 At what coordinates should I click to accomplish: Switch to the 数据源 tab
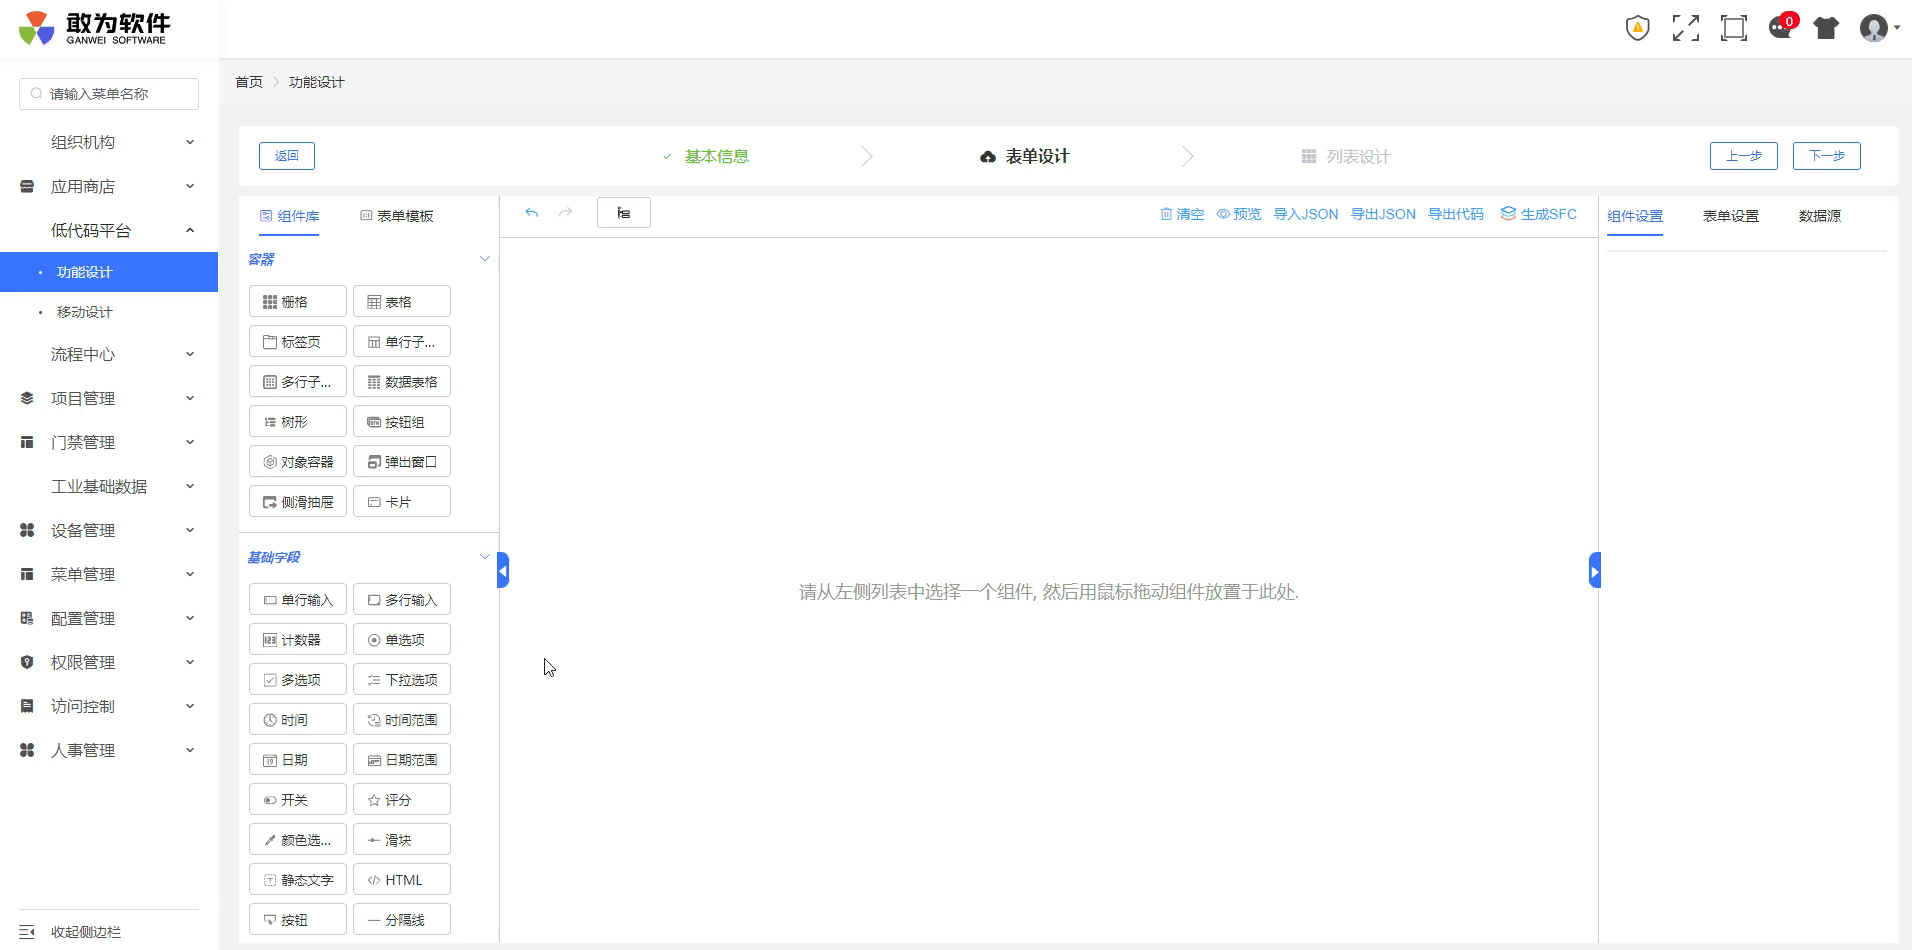(x=1819, y=216)
